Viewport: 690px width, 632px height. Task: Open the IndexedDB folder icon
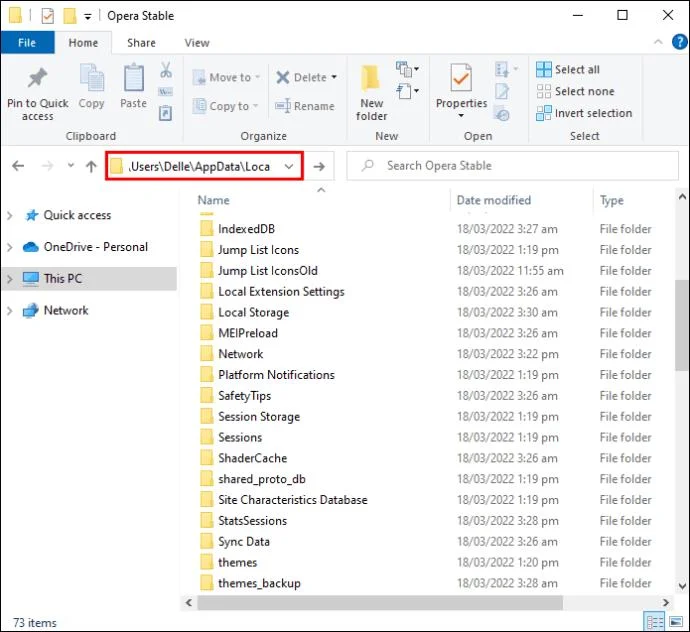point(206,229)
